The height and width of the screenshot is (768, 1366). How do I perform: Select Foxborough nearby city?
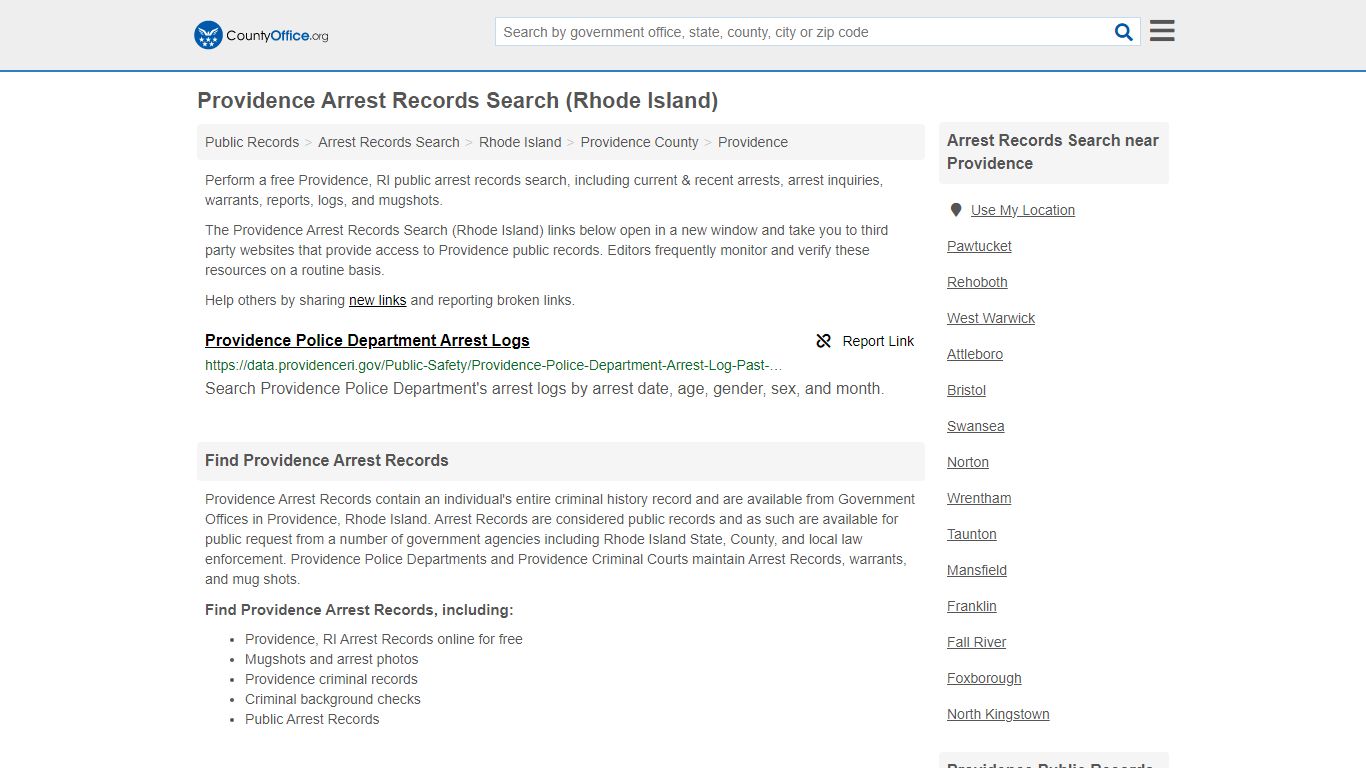(x=984, y=678)
